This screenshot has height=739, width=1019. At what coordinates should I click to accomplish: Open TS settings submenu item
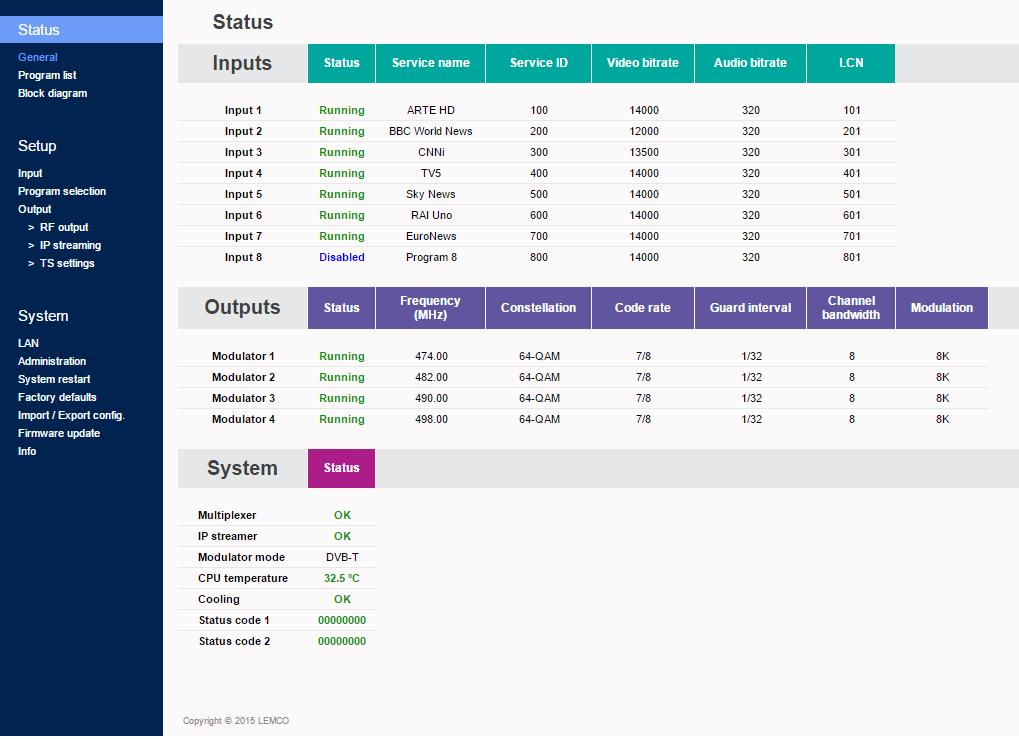point(67,263)
